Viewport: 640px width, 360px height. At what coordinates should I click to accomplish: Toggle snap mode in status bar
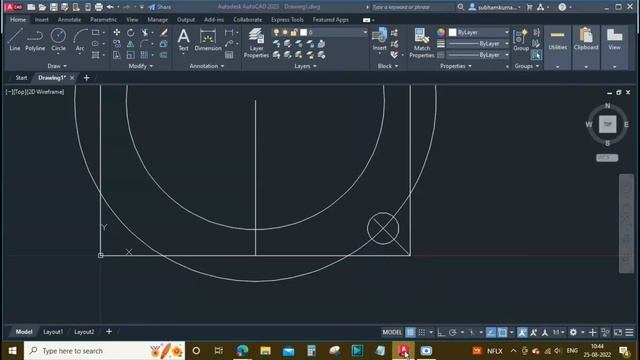point(422,332)
